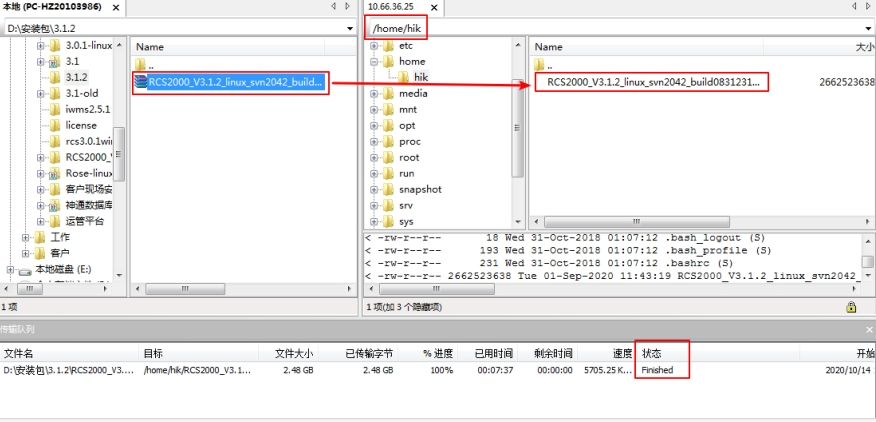Select the hik folder in remote tree
This screenshot has height=422, width=876.
click(421, 77)
